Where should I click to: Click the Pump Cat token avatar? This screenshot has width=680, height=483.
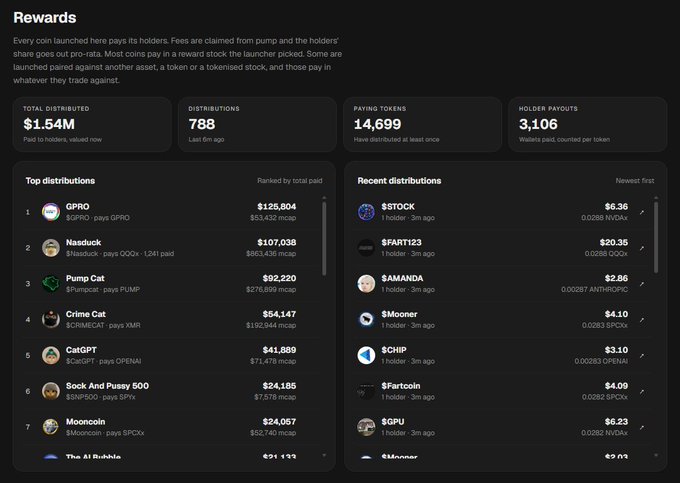(x=51, y=284)
